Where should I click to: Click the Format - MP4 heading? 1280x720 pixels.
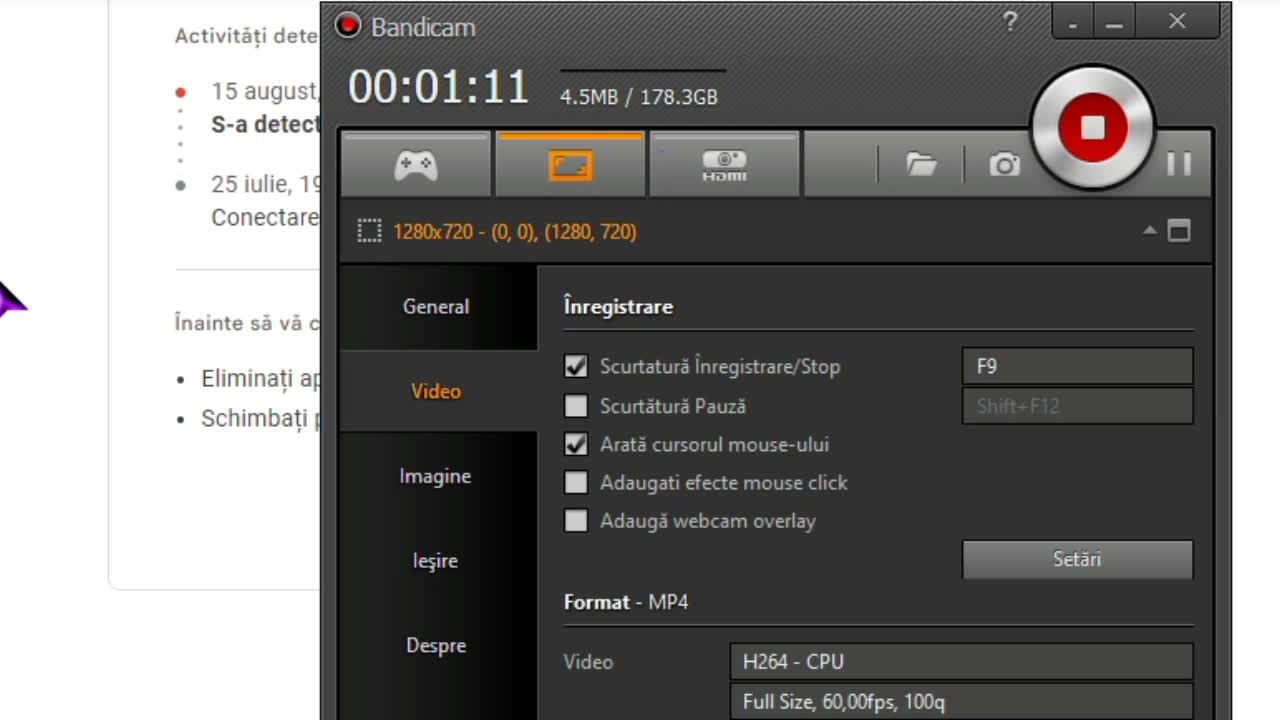click(626, 602)
